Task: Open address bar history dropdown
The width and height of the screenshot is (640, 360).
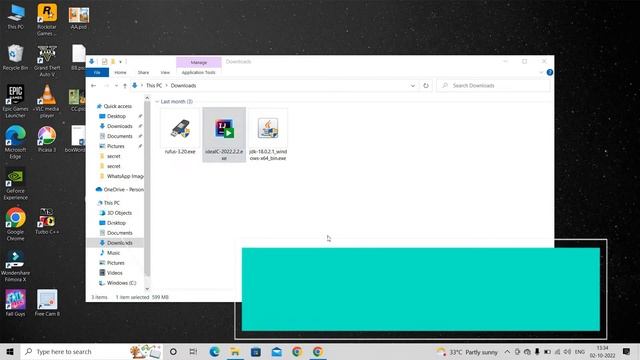Action: pos(412,86)
